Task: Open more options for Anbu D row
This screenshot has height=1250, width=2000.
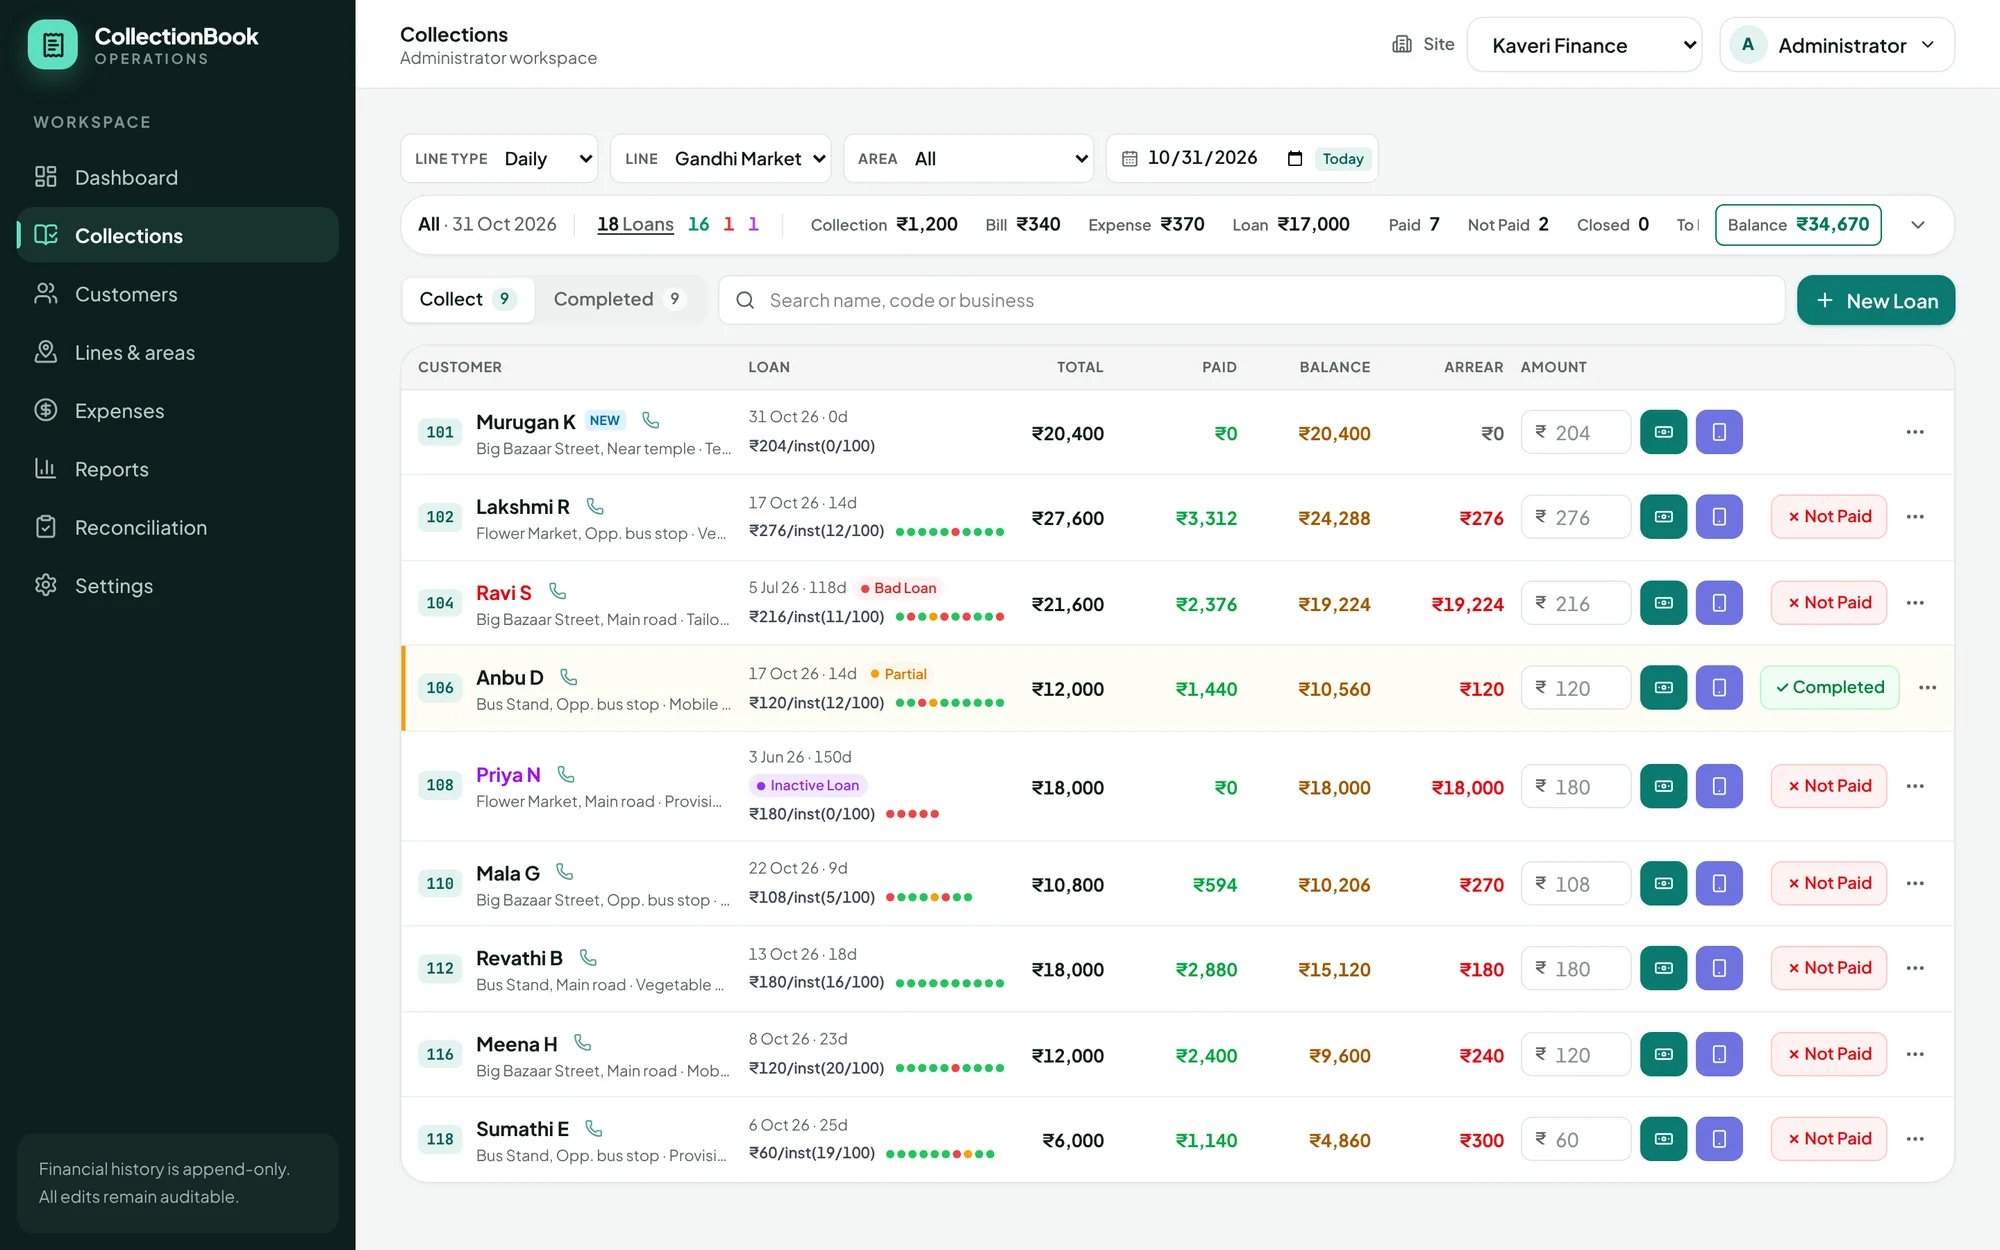Action: pos(1928,688)
